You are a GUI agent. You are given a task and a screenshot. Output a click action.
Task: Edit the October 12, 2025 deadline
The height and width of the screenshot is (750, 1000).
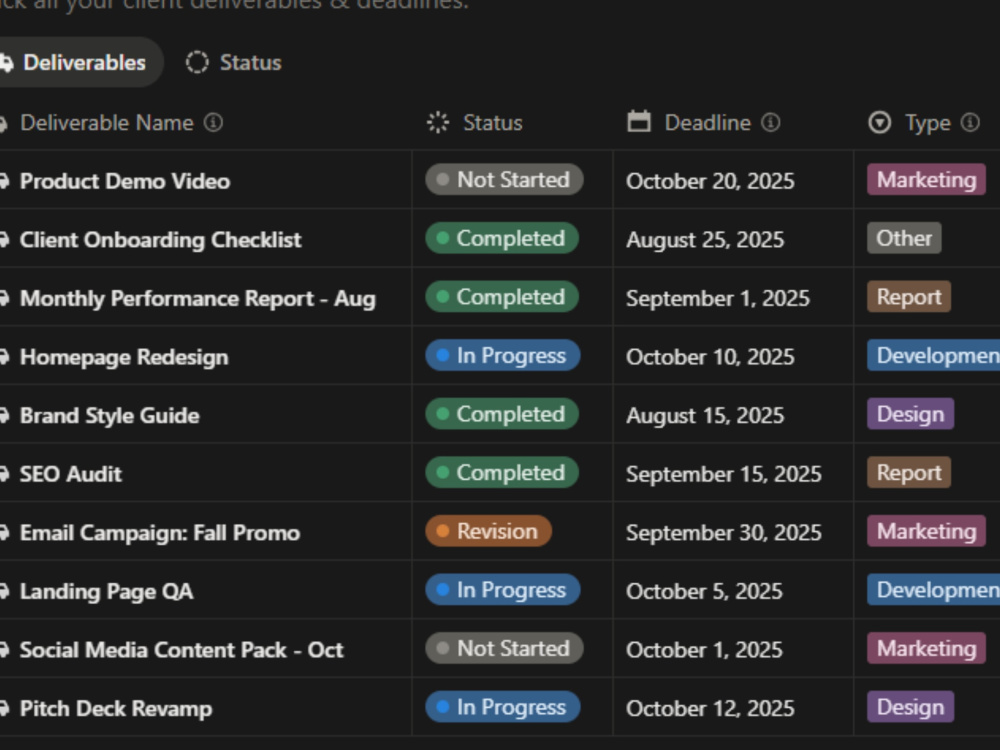point(710,709)
